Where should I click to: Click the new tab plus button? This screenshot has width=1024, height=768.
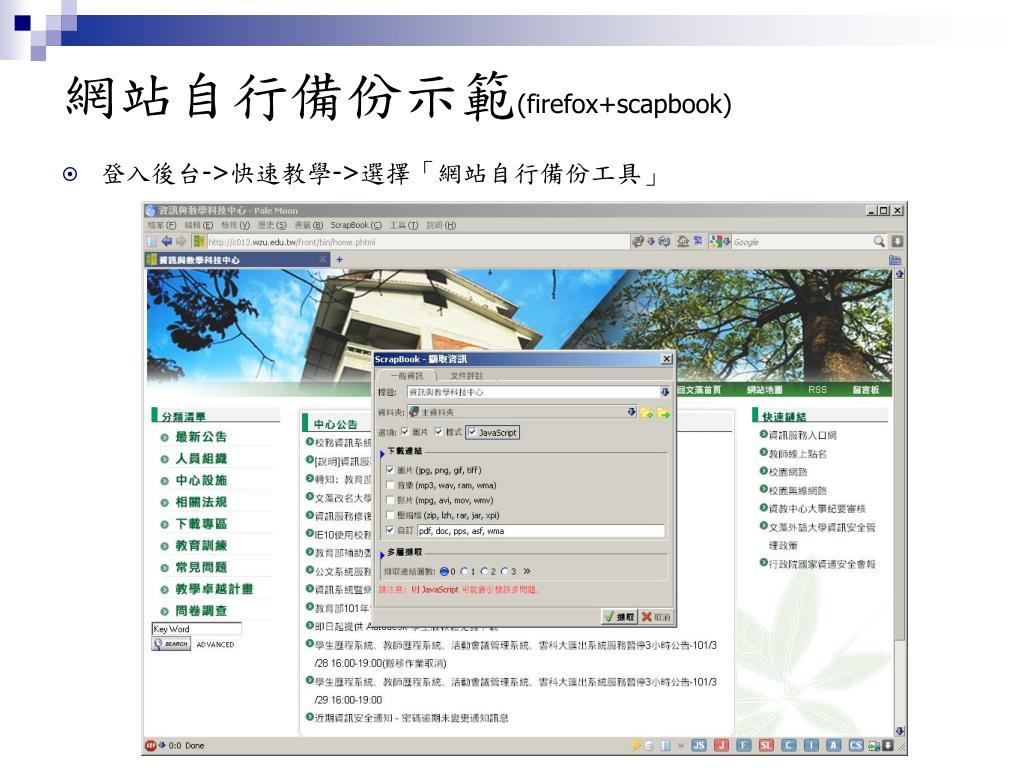coord(340,260)
